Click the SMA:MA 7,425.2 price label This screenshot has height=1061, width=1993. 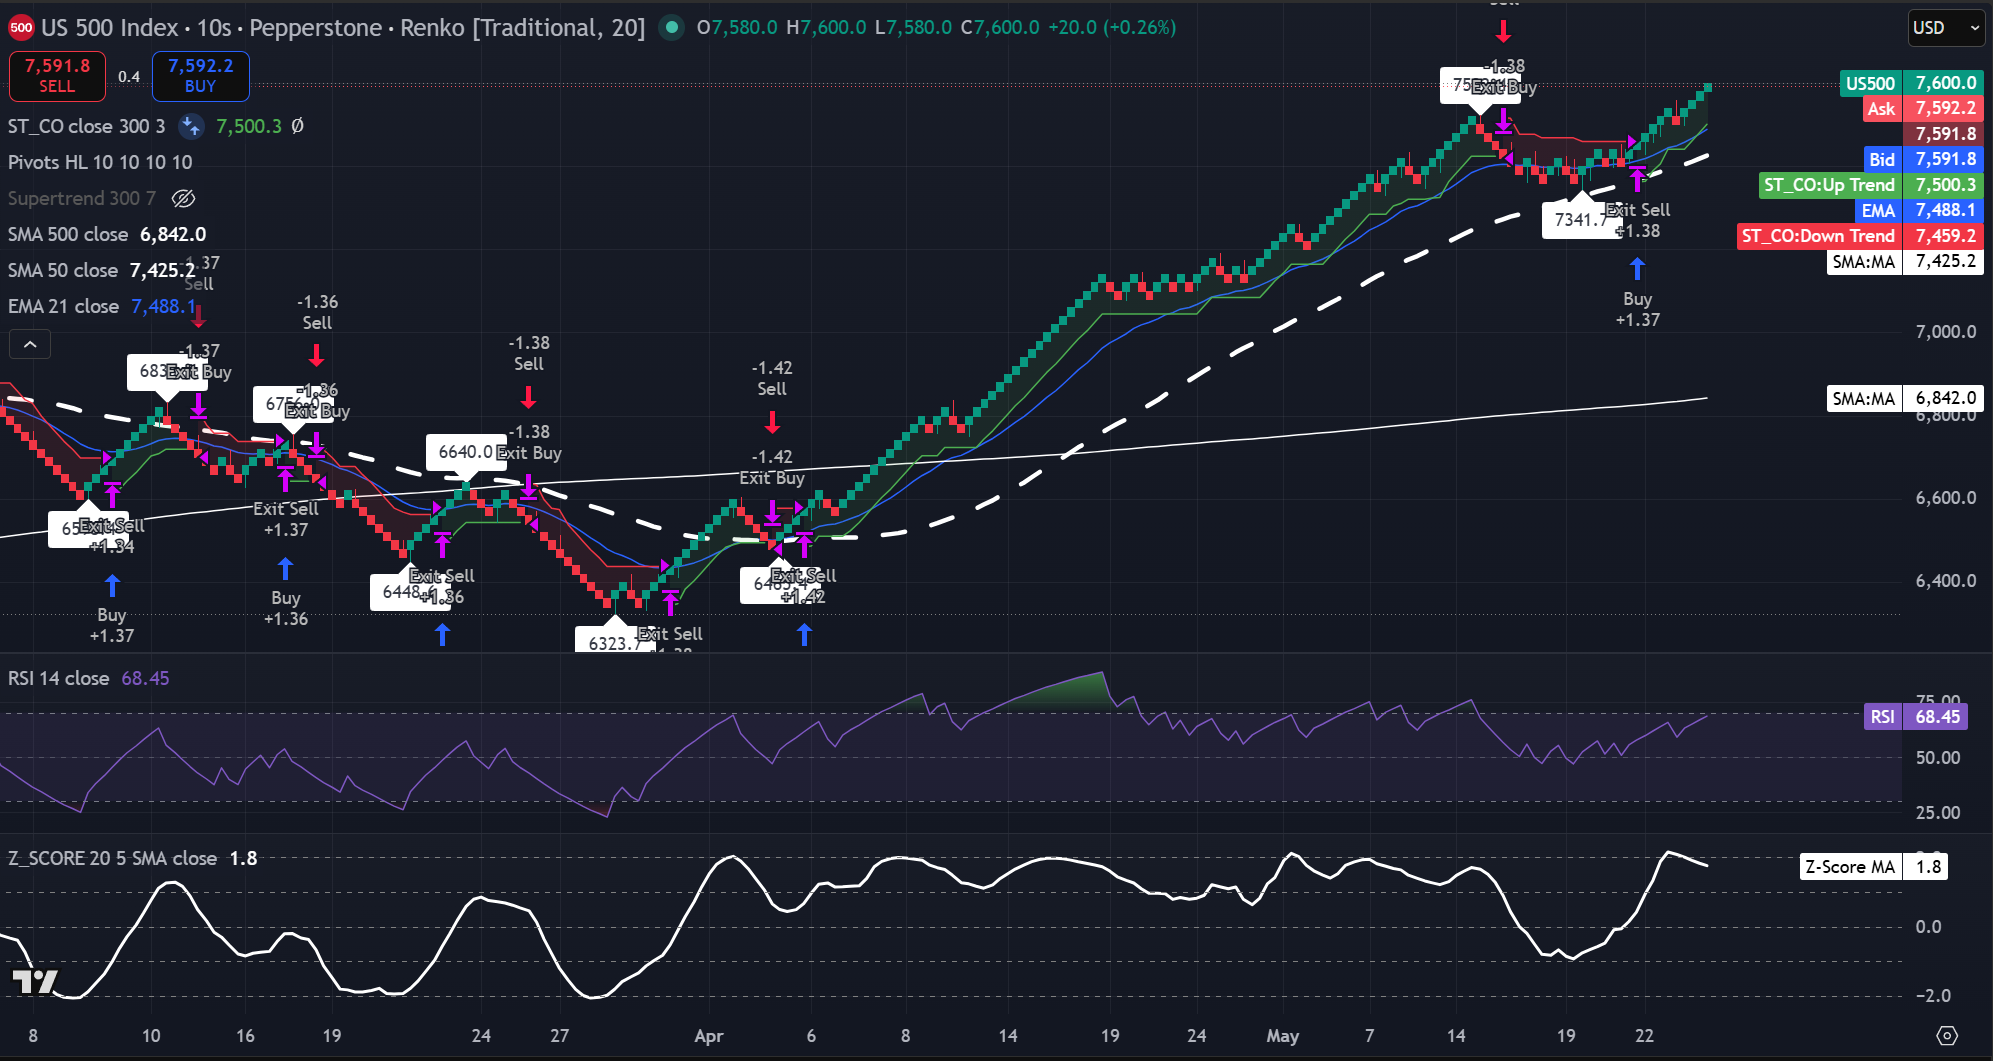[1905, 262]
